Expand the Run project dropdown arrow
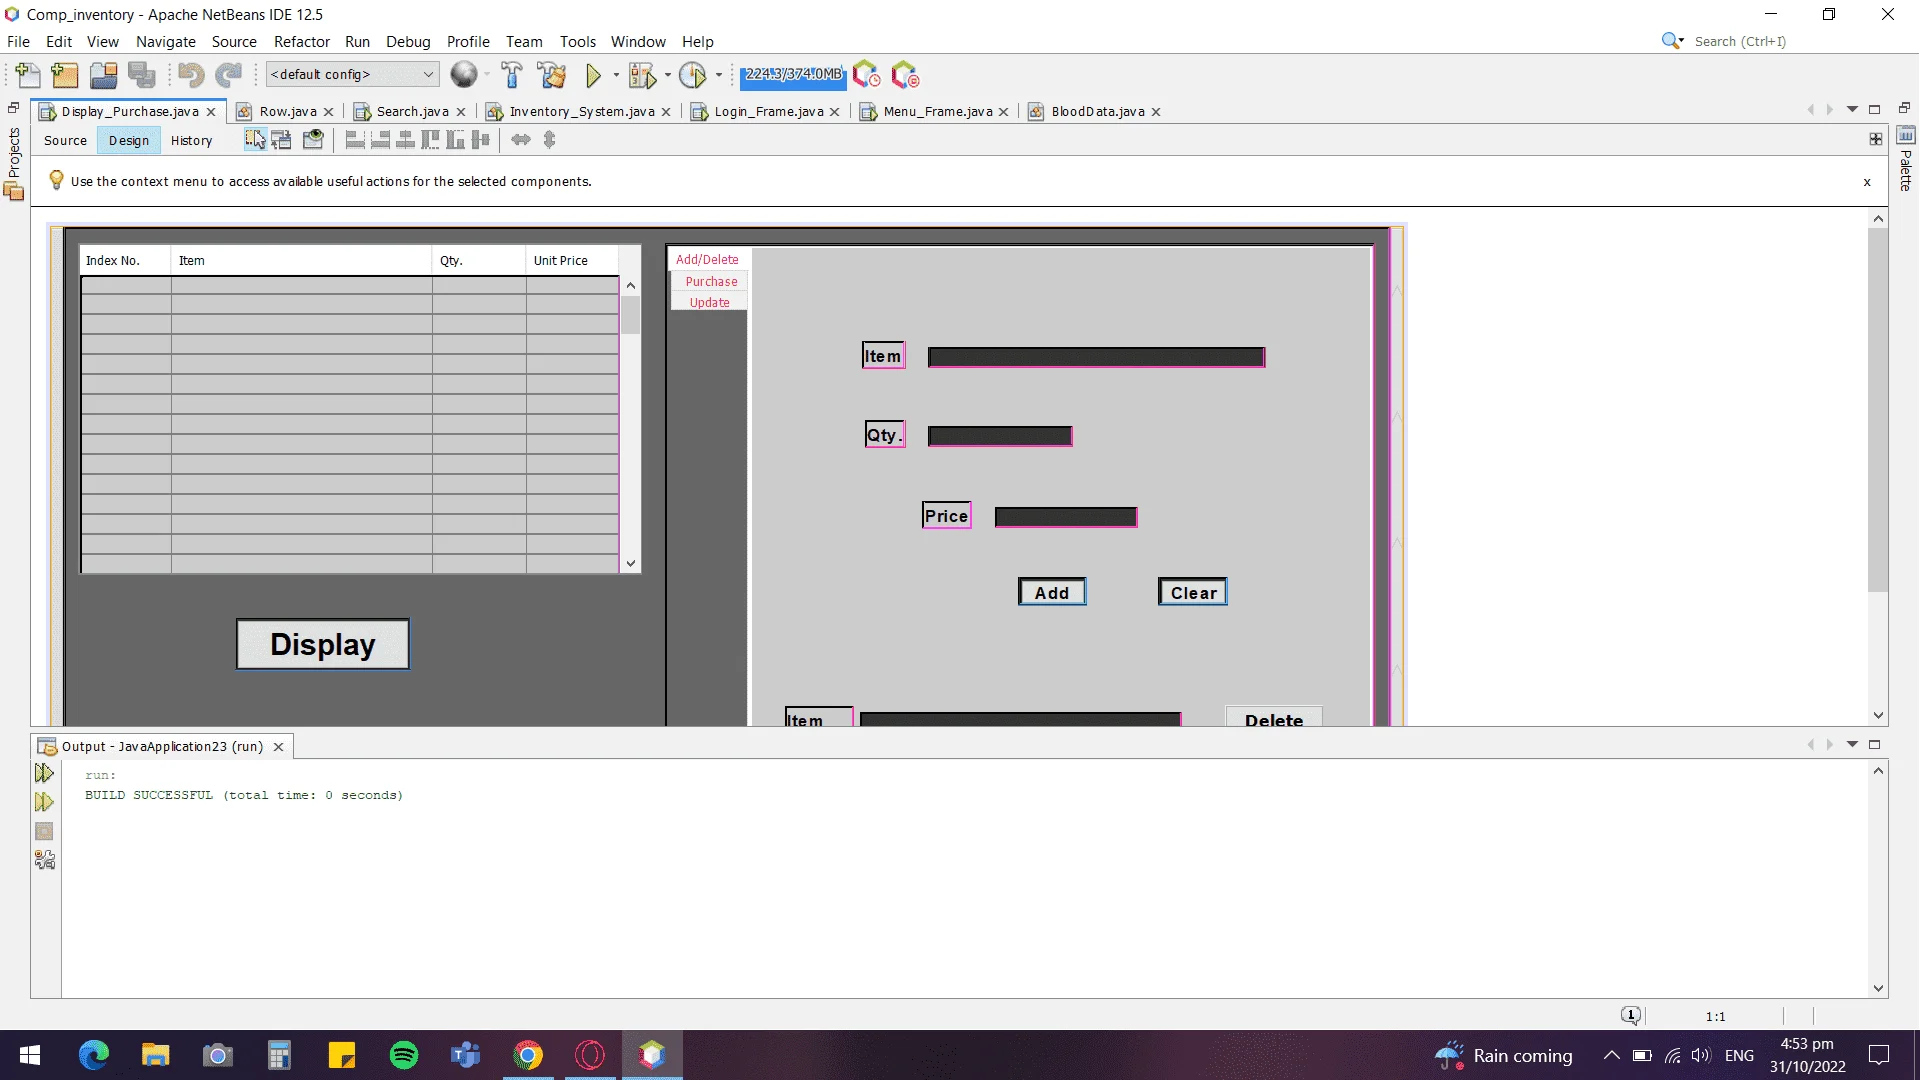Screen dimensions: 1920x1080 [x=616, y=75]
